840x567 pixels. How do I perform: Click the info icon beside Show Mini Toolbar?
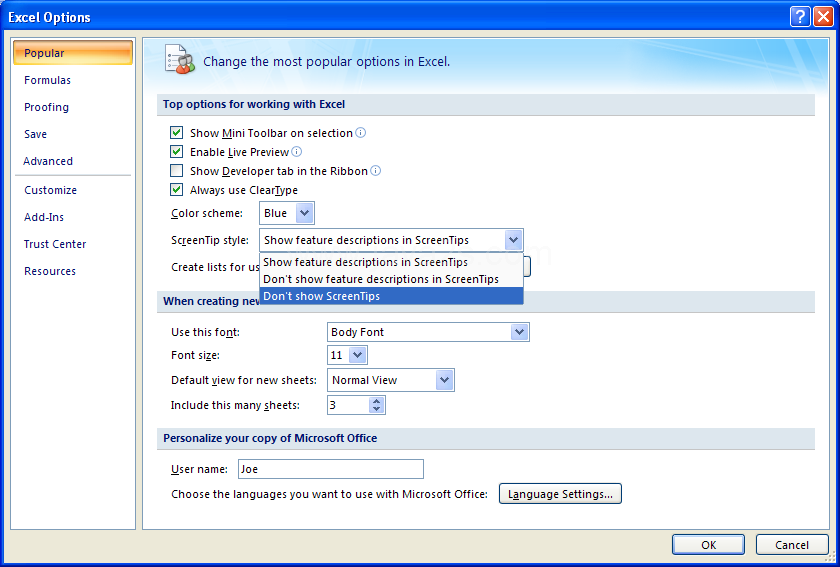[x=361, y=132]
